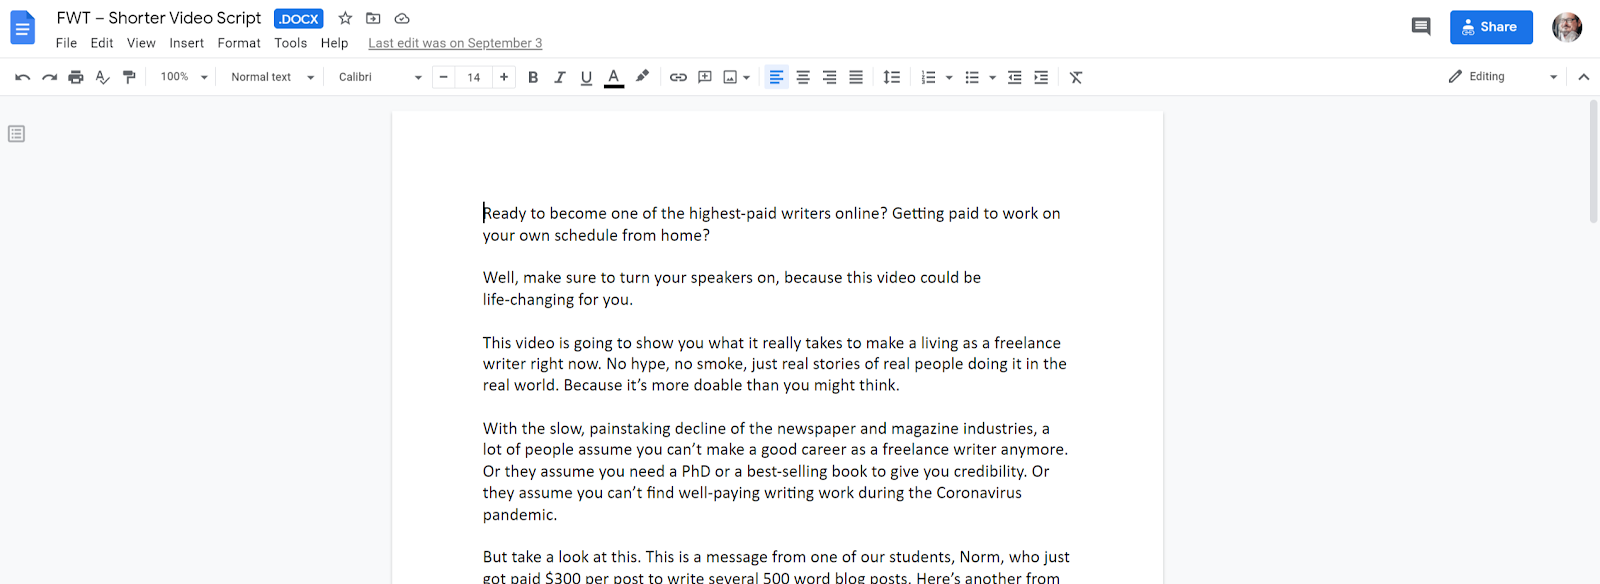Open the Insert menu

(186, 43)
